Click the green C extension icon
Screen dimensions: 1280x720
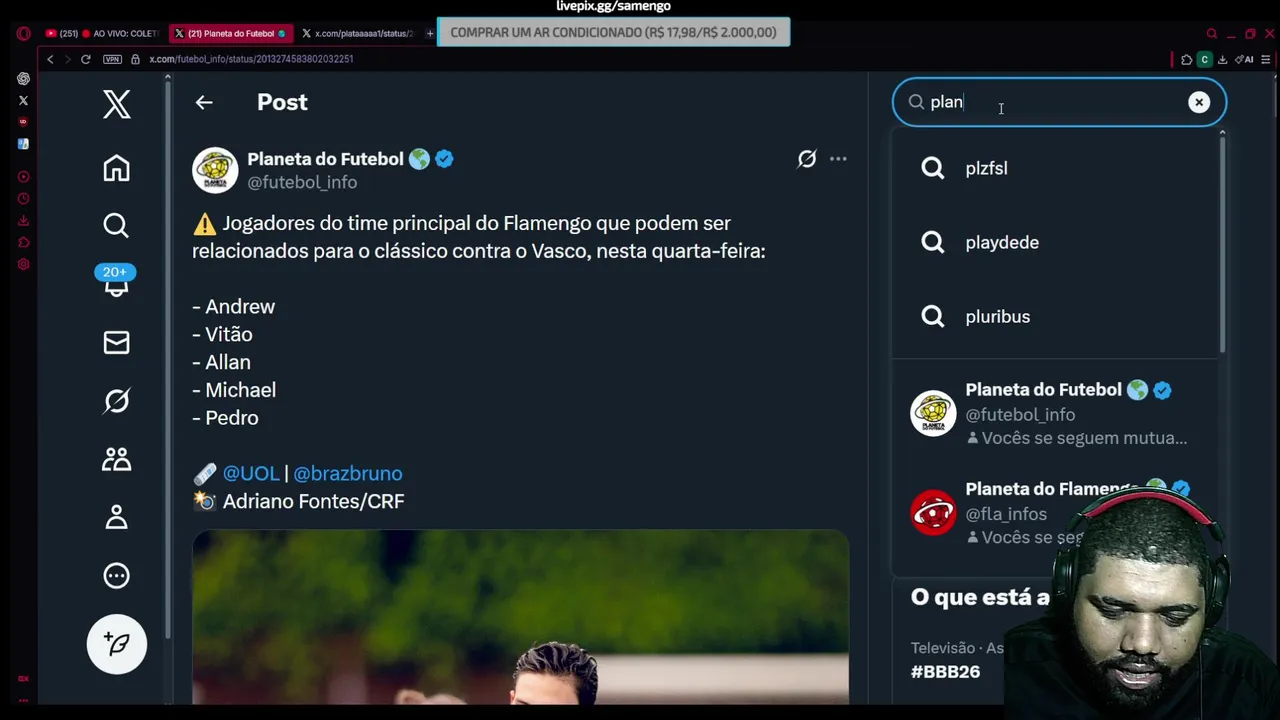pyautogui.click(x=1204, y=60)
